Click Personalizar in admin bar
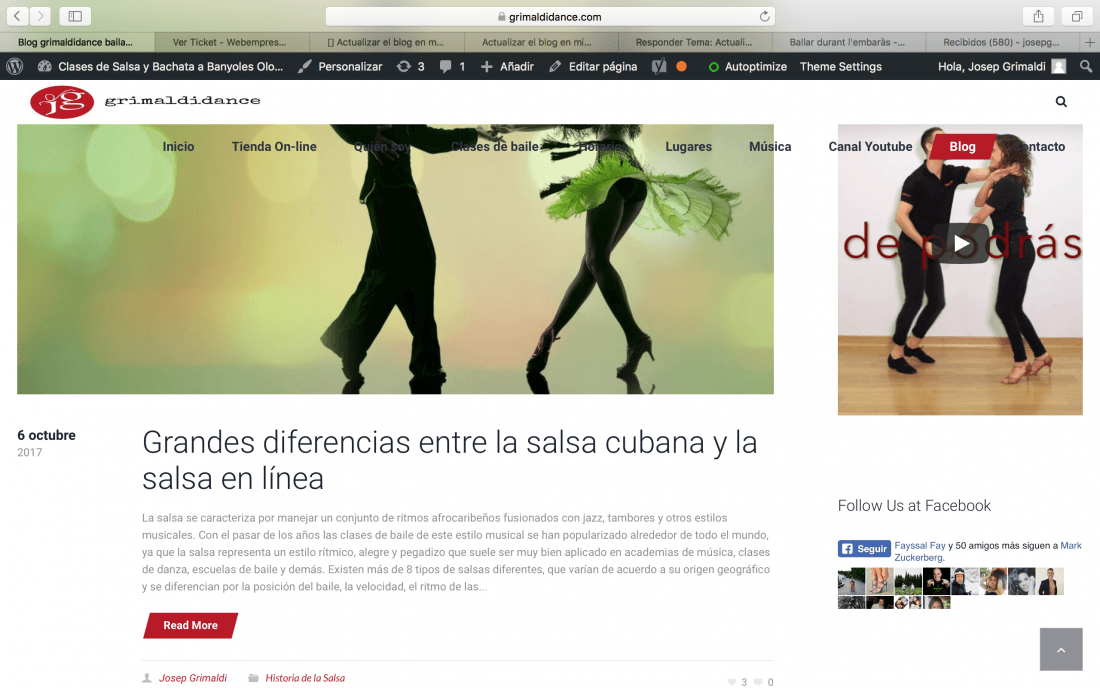This screenshot has height=688, width=1100. coord(340,67)
